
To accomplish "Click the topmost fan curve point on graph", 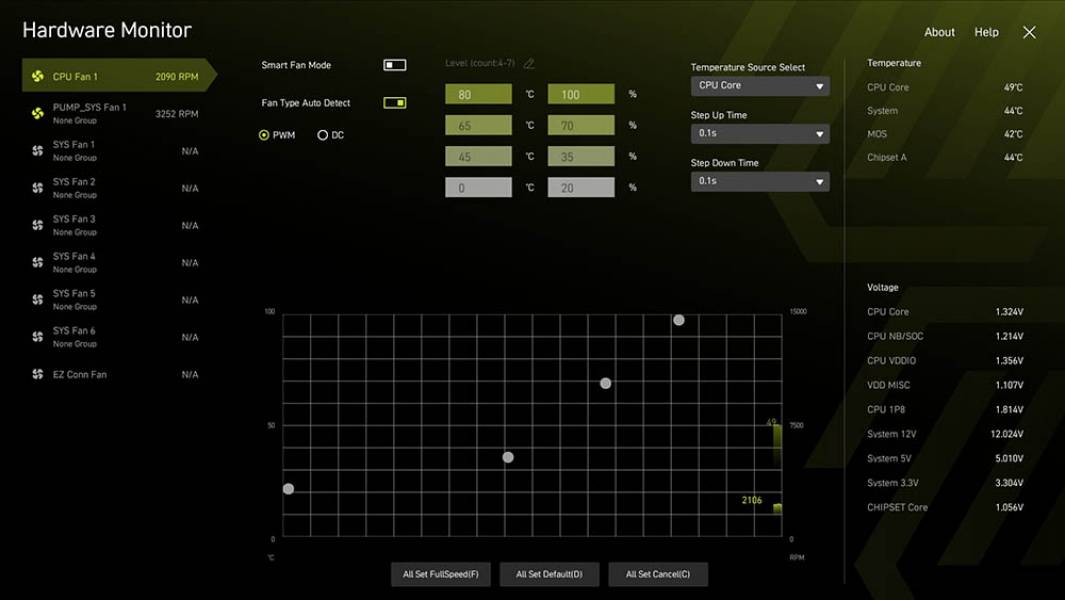I will (679, 320).
